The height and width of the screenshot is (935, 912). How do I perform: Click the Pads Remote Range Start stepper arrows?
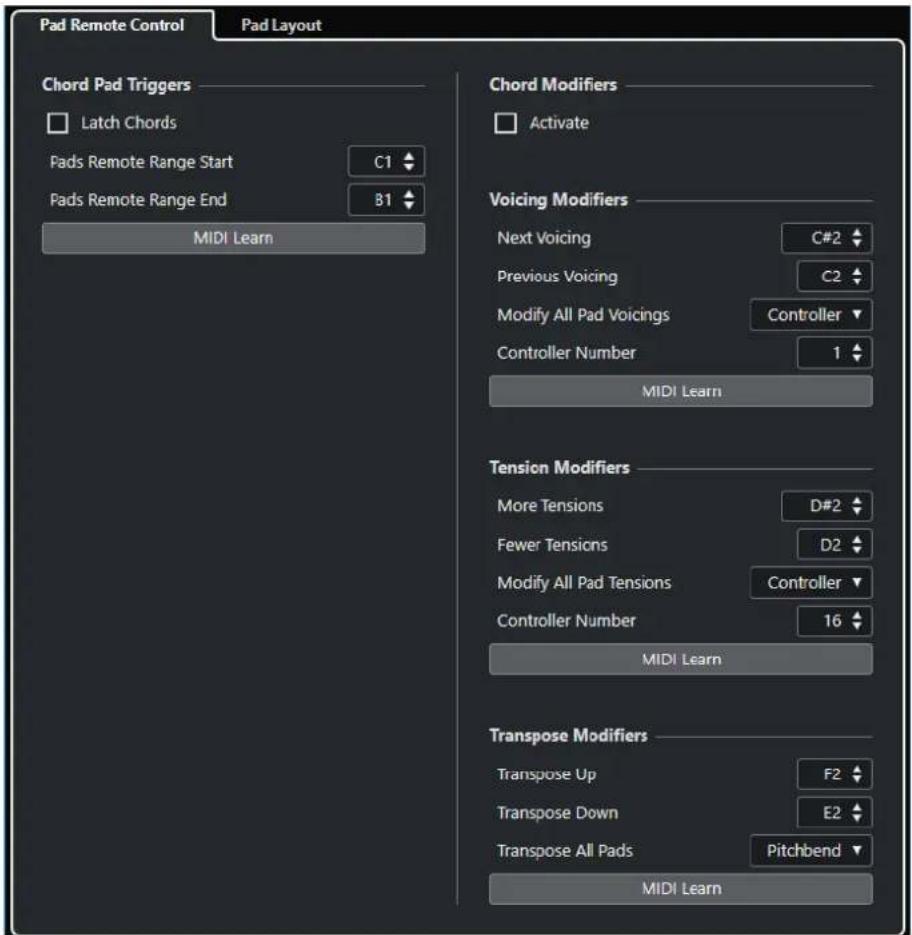click(409, 162)
